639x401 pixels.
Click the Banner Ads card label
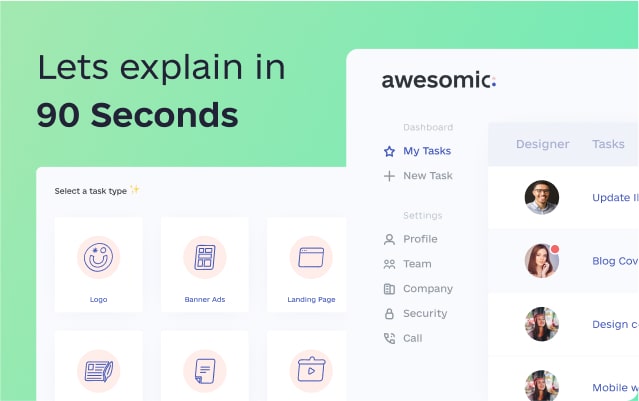(x=205, y=300)
